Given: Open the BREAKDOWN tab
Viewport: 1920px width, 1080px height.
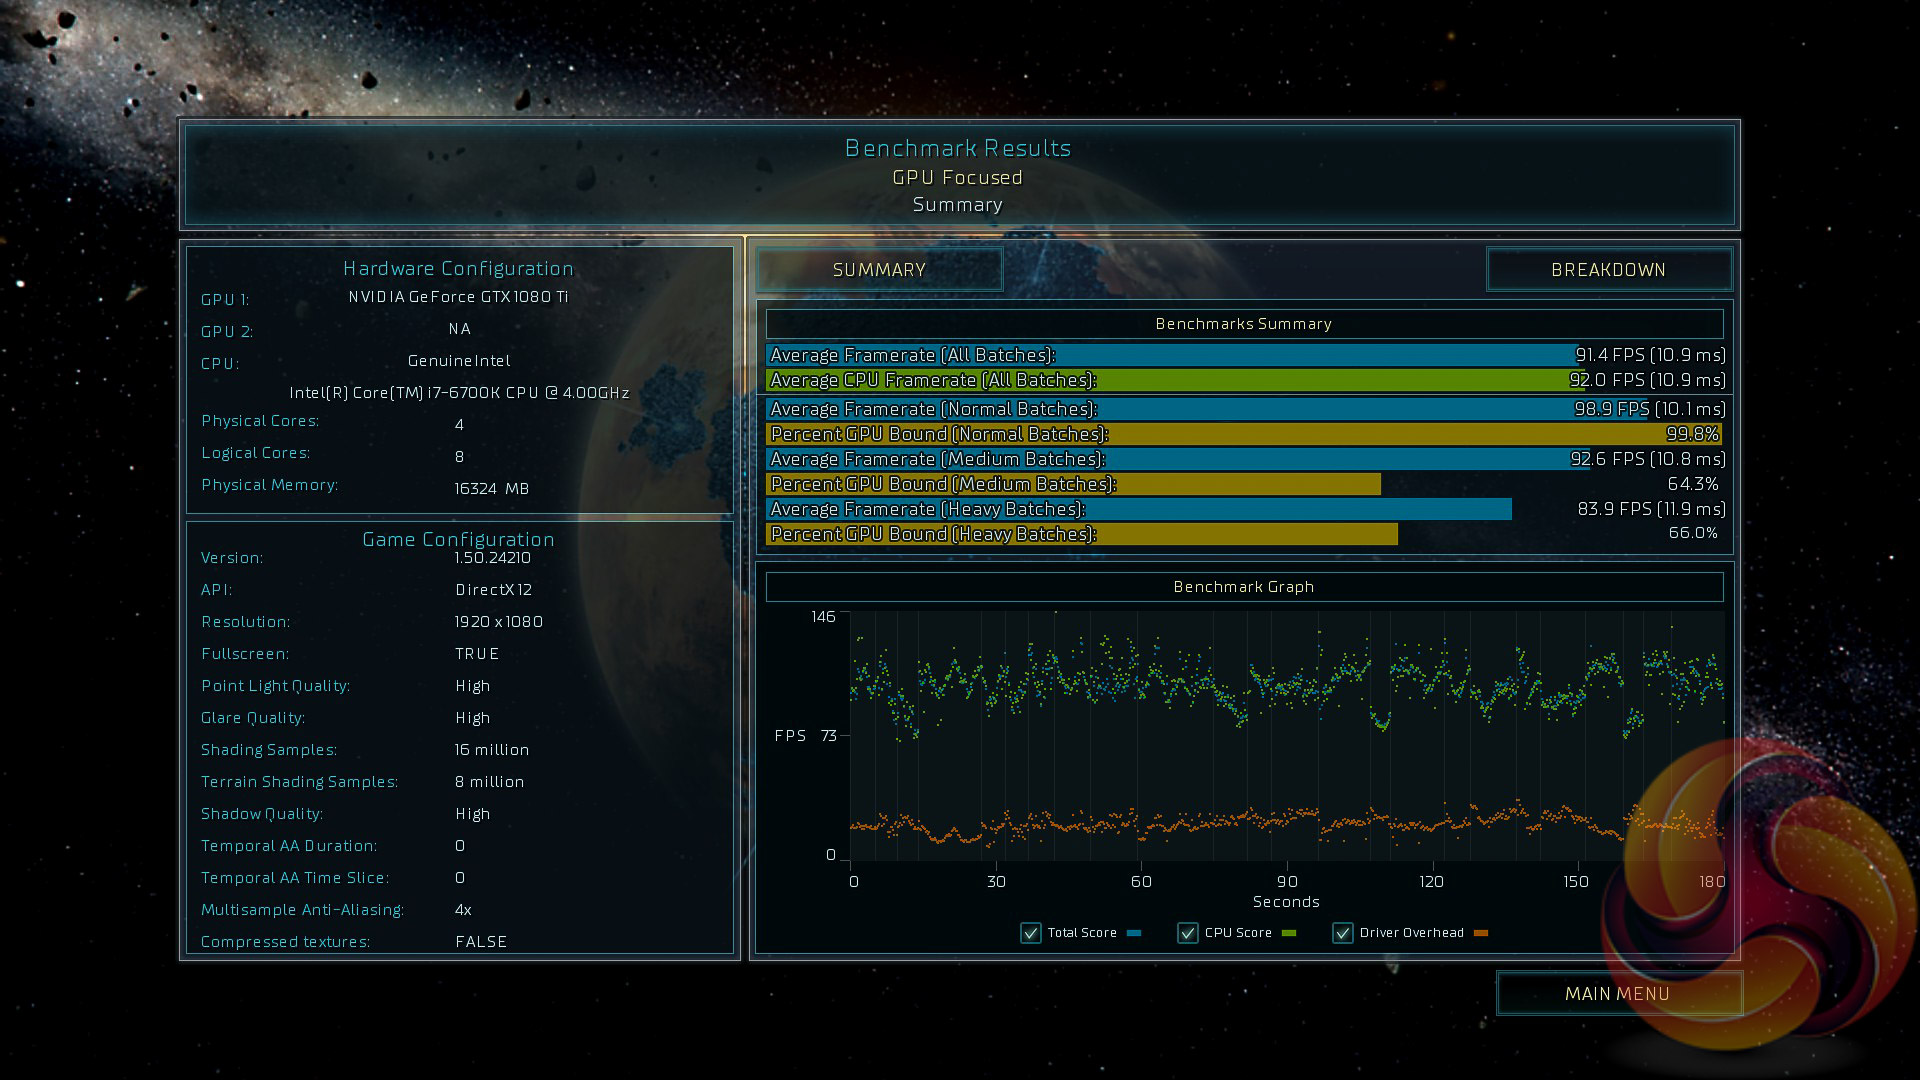Looking at the screenshot, I should pos(1608,270).
